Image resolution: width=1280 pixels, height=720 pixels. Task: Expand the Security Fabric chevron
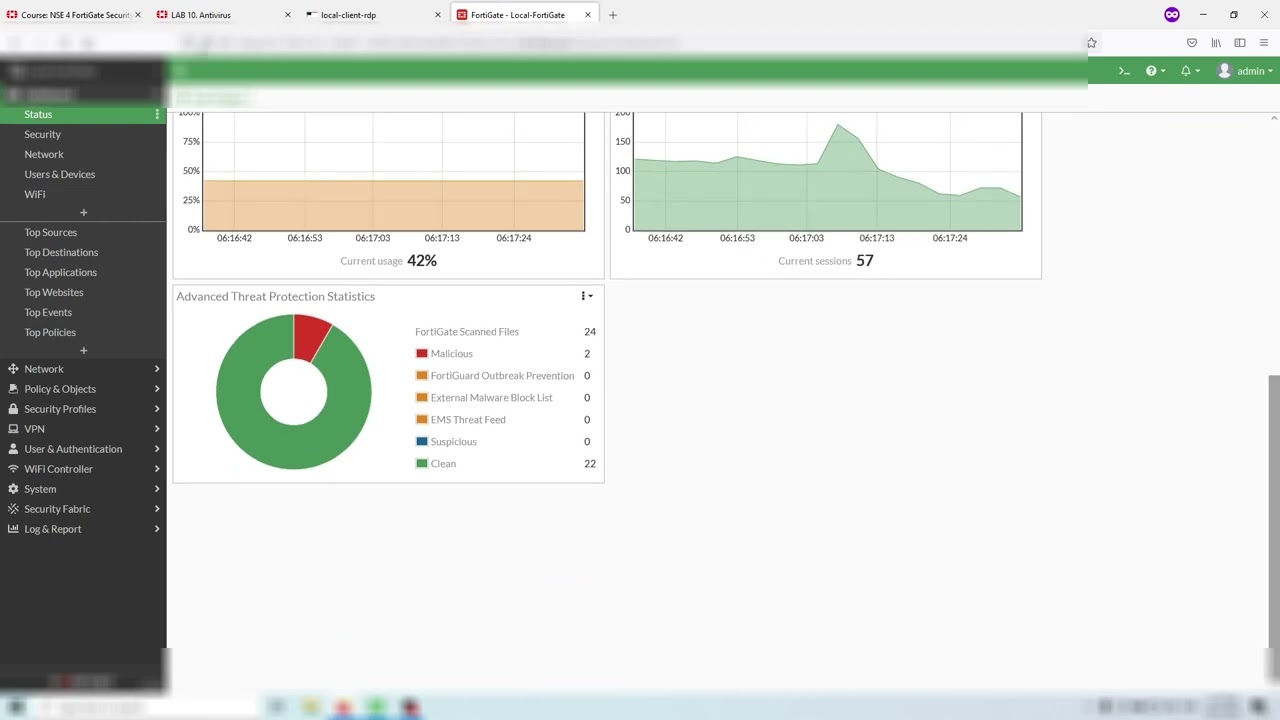pos(157,509)
